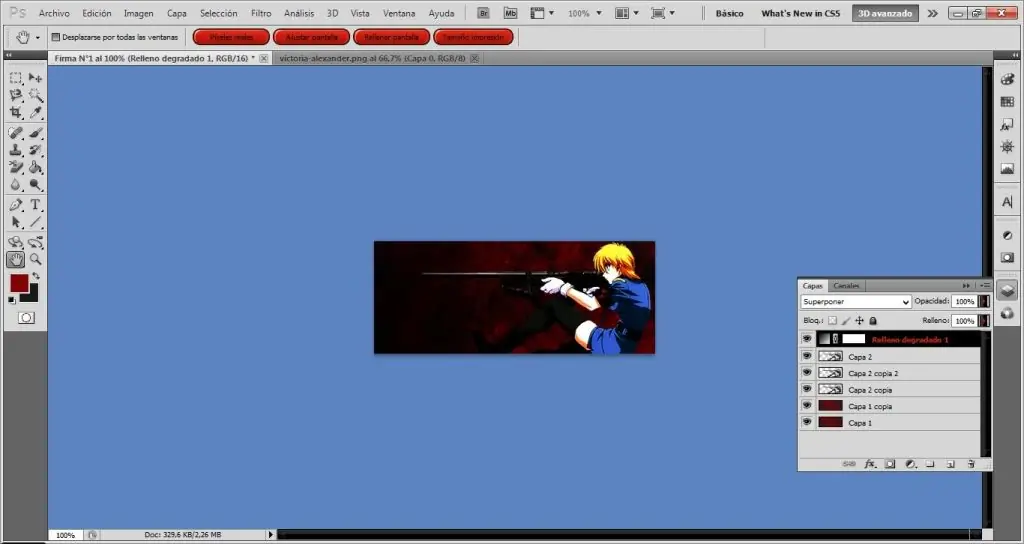Add a layer mask from panel footer

pyautogui.click(x=889, y=464)
